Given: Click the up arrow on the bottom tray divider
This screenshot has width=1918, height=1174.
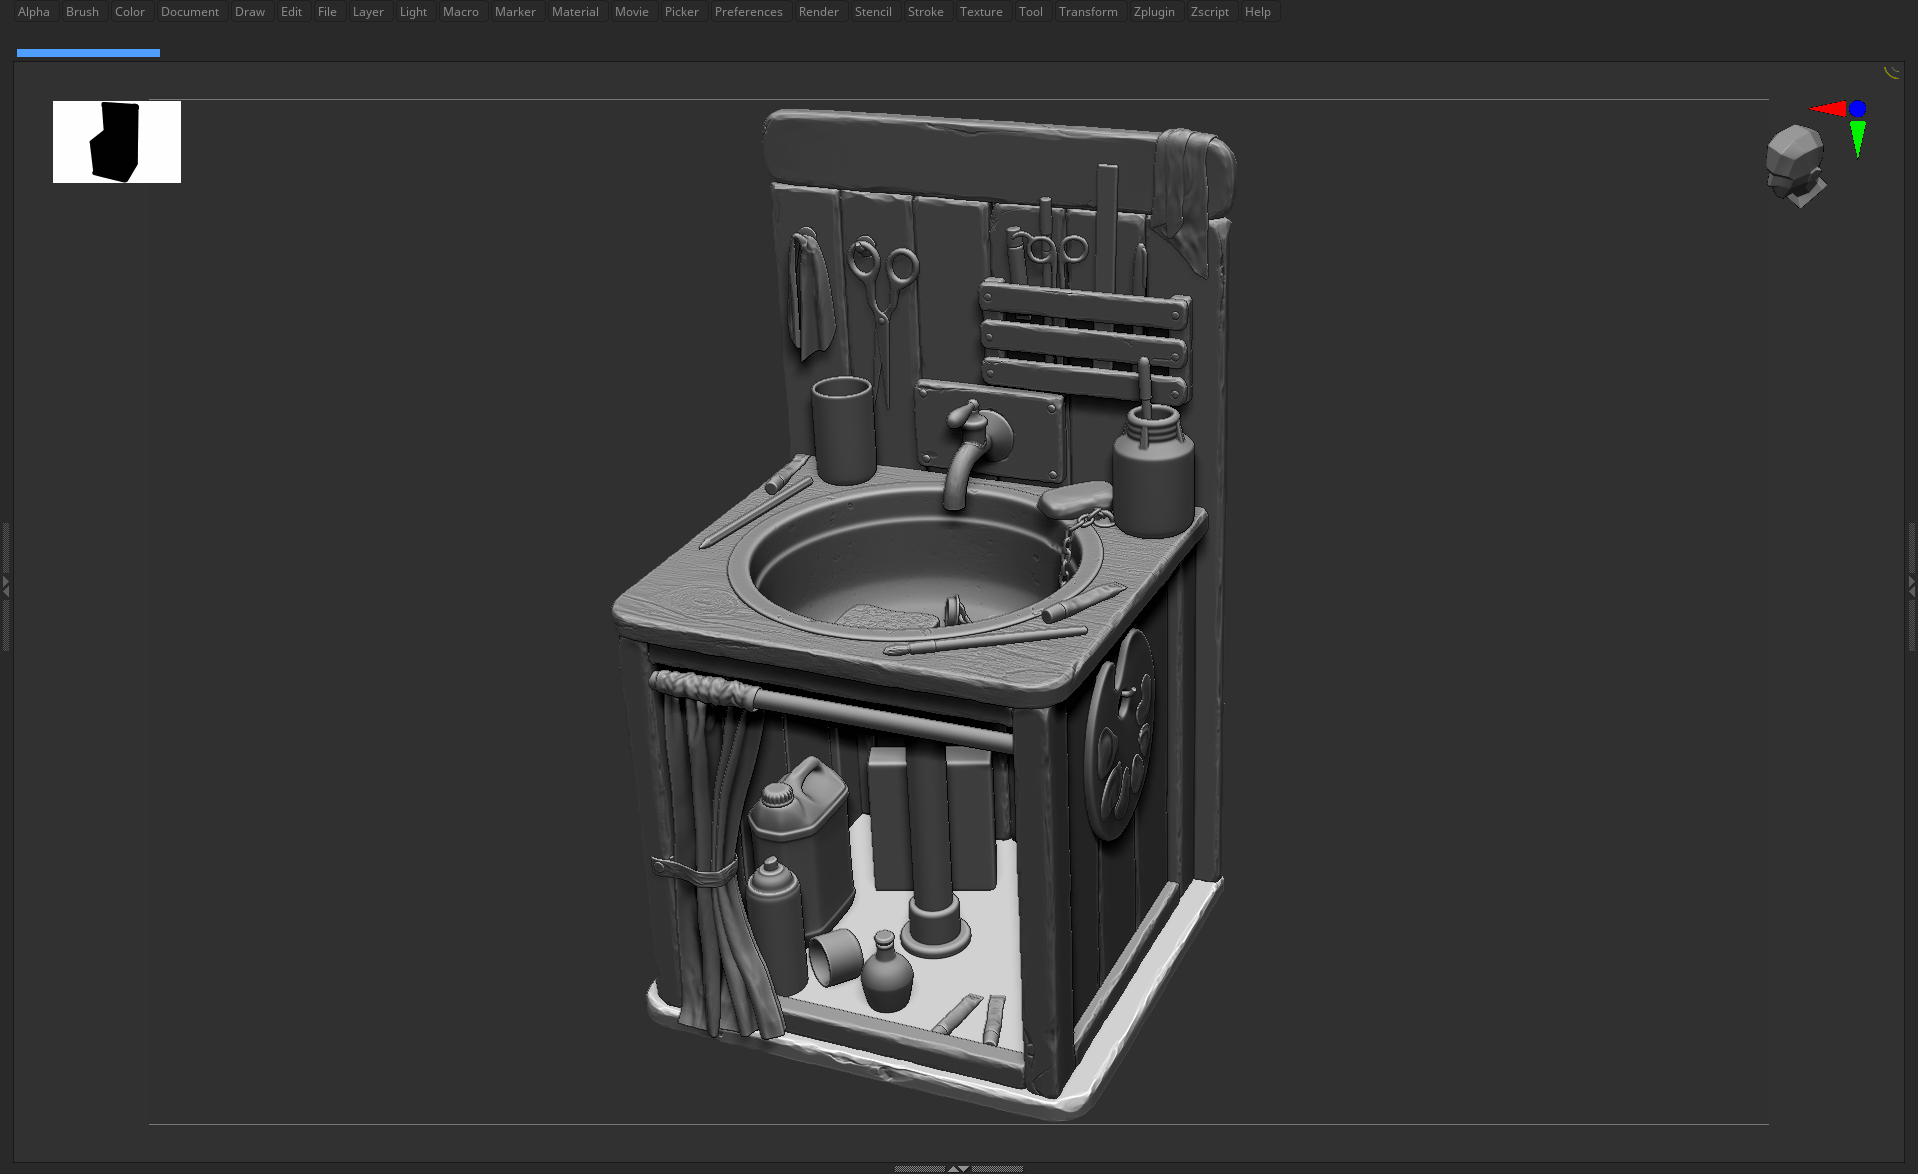Looking at the screenshot, I should (x=953, y=1169).
